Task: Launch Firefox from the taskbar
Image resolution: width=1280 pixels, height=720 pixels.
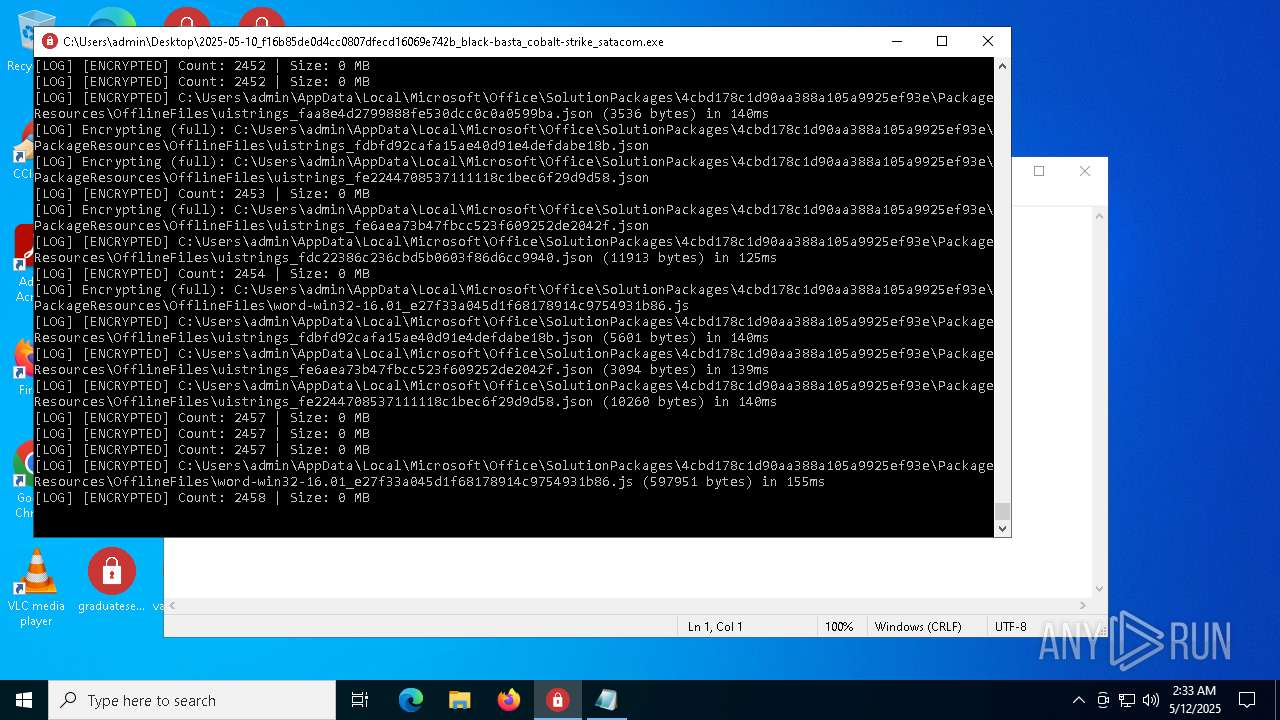Action: tap(509, 700)
